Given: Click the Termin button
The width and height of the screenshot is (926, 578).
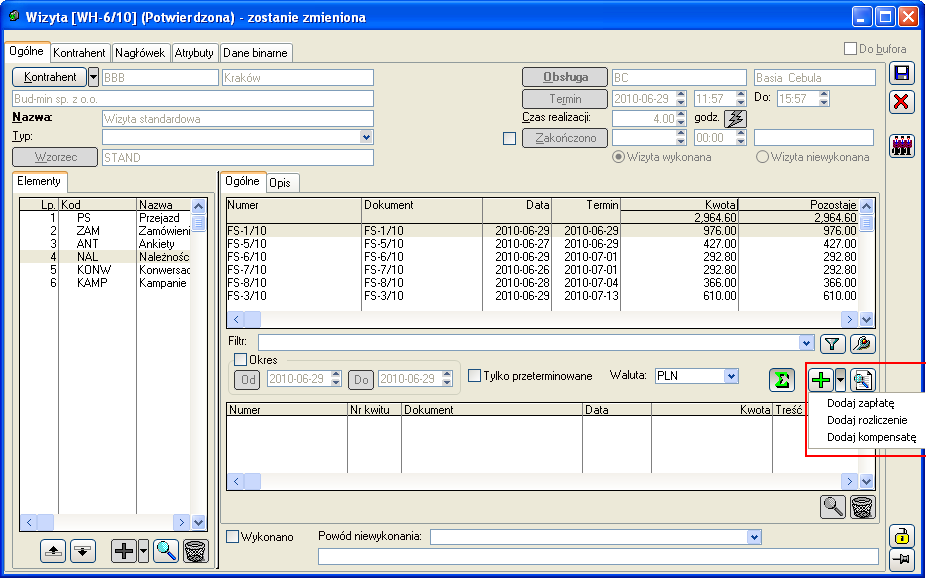Looking at the screenshot, I should 565,99.
